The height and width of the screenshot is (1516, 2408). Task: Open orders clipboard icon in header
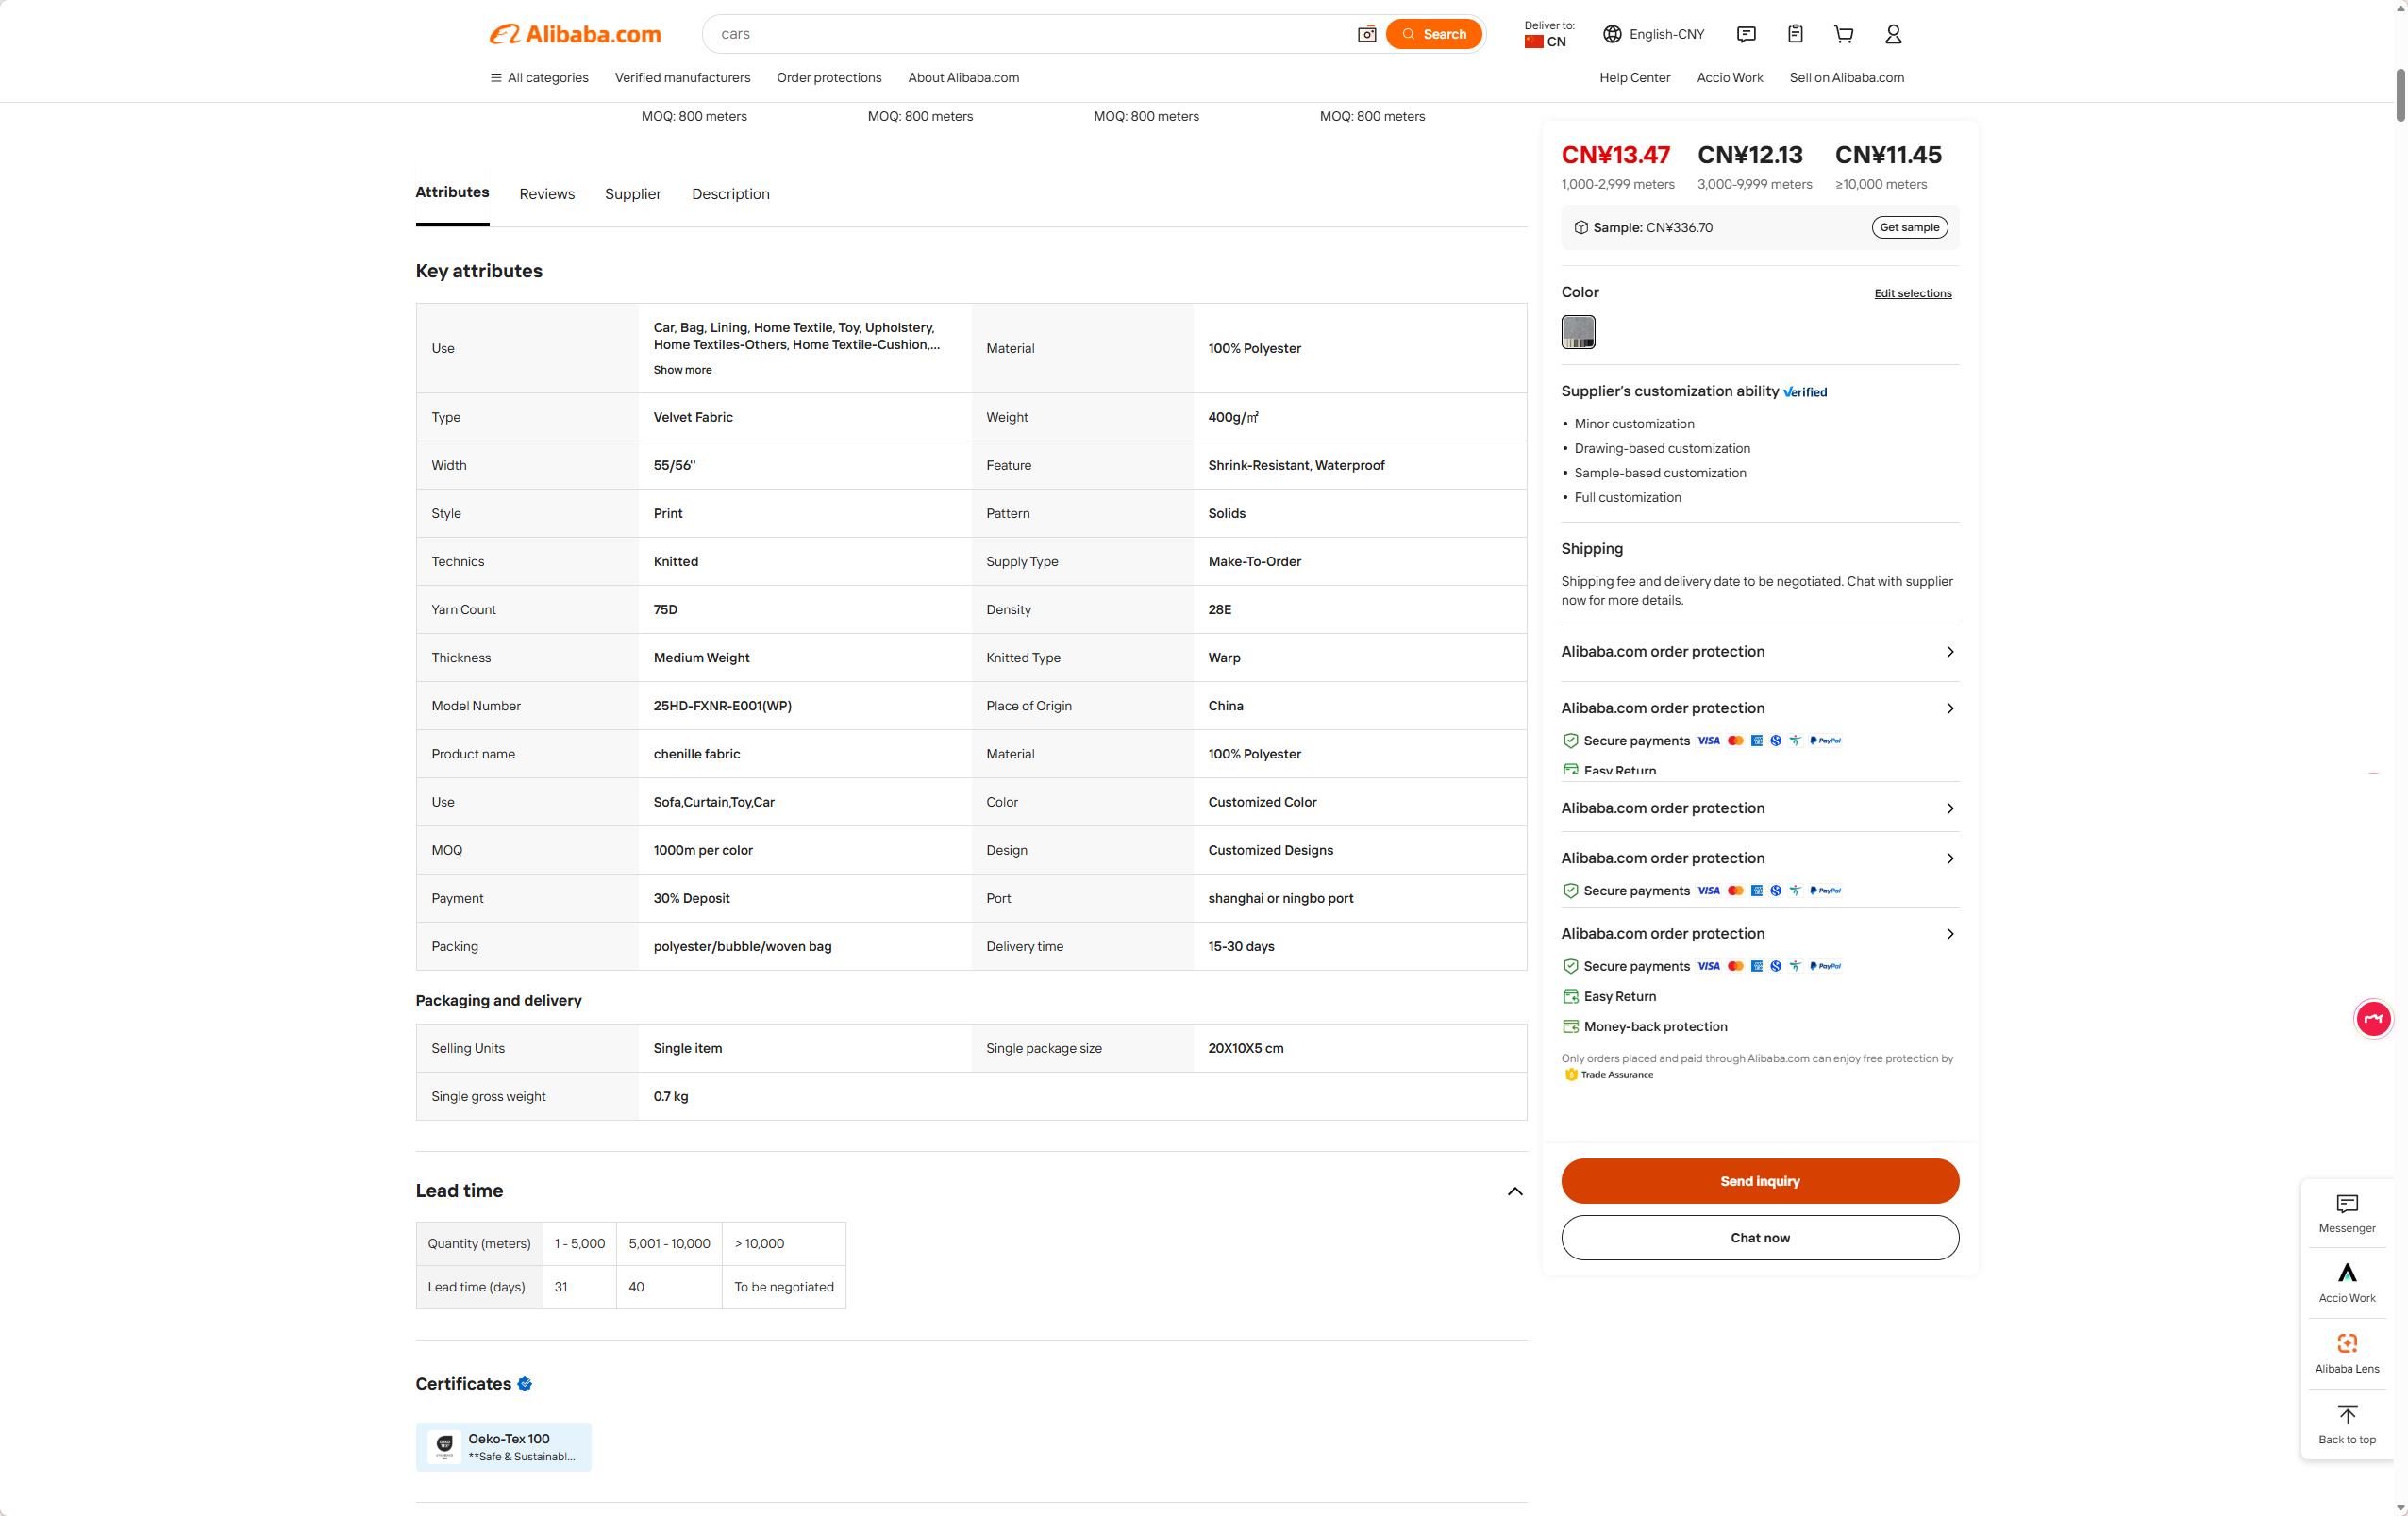pyautogui.click(x=1795, y=34)
